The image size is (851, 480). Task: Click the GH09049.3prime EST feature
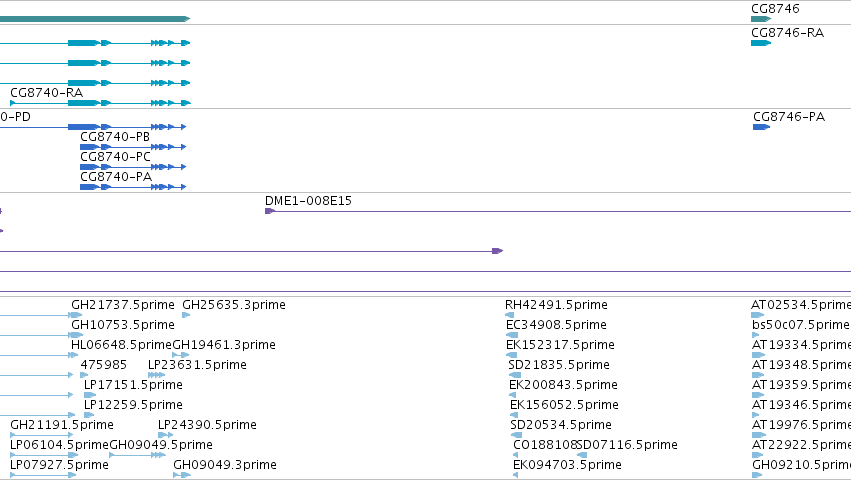(x=182, y=475)
